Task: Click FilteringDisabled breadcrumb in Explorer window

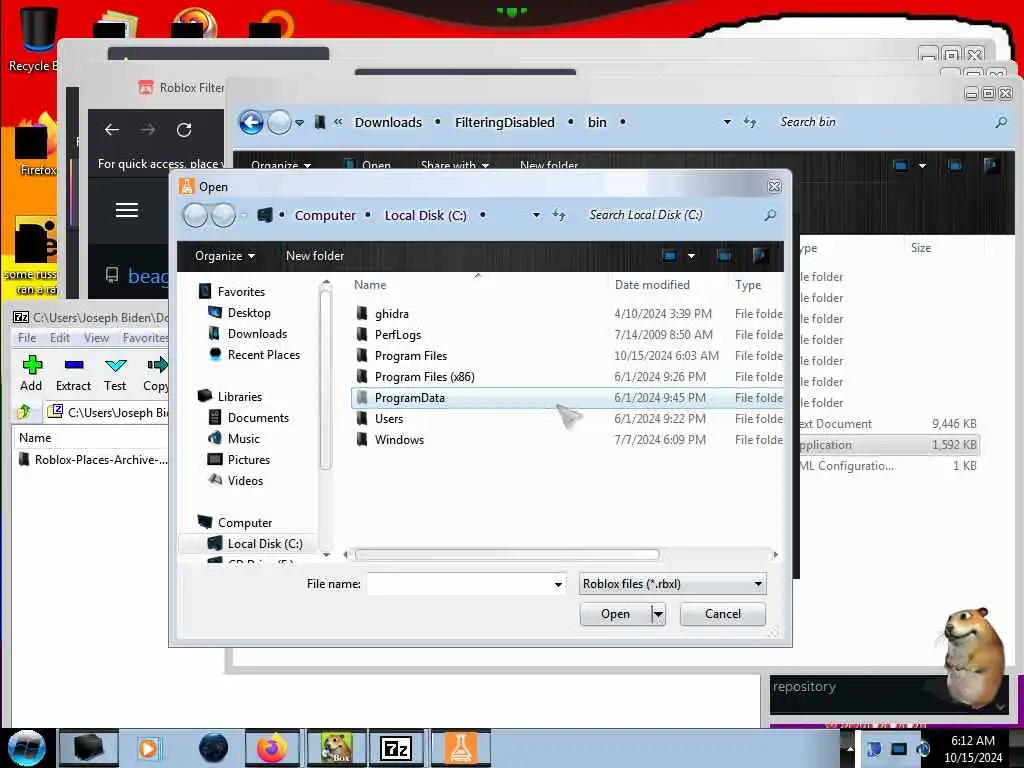Action: 505,123
